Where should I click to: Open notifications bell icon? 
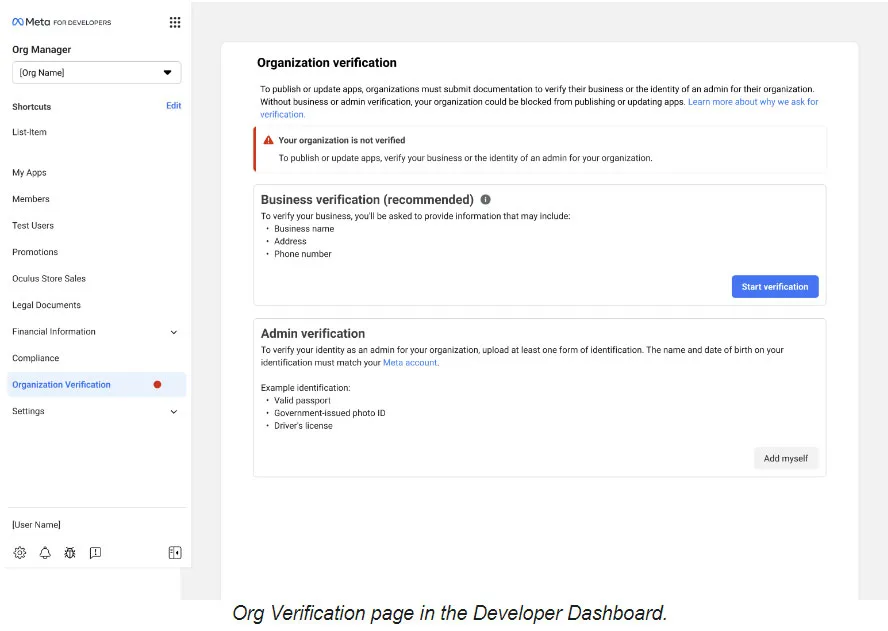[x=45, y=553]
